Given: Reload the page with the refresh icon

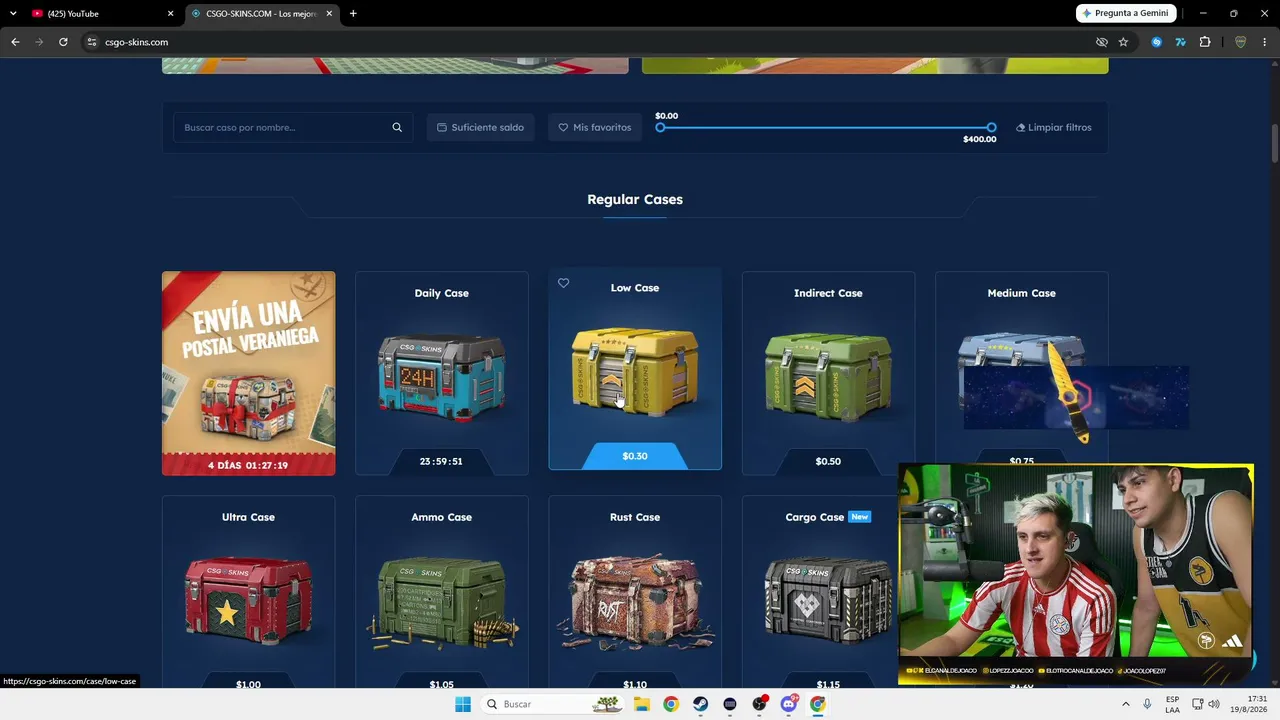Looking at the screenshot, I should tap(63, 42).
